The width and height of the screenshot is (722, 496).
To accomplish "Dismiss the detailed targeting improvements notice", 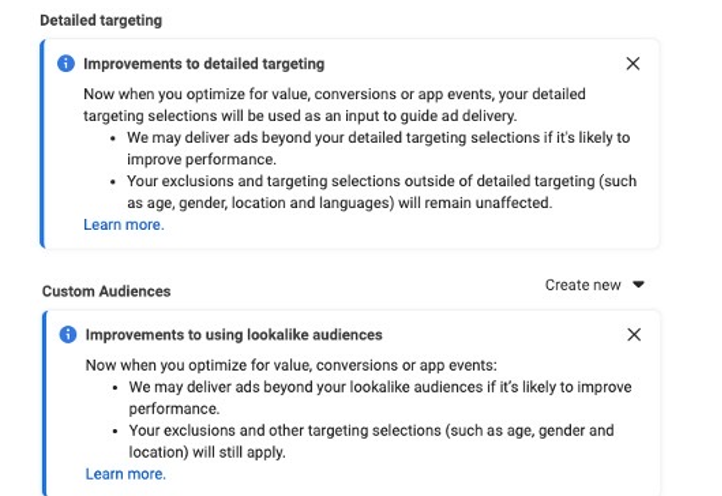I will tap(633, 64).
